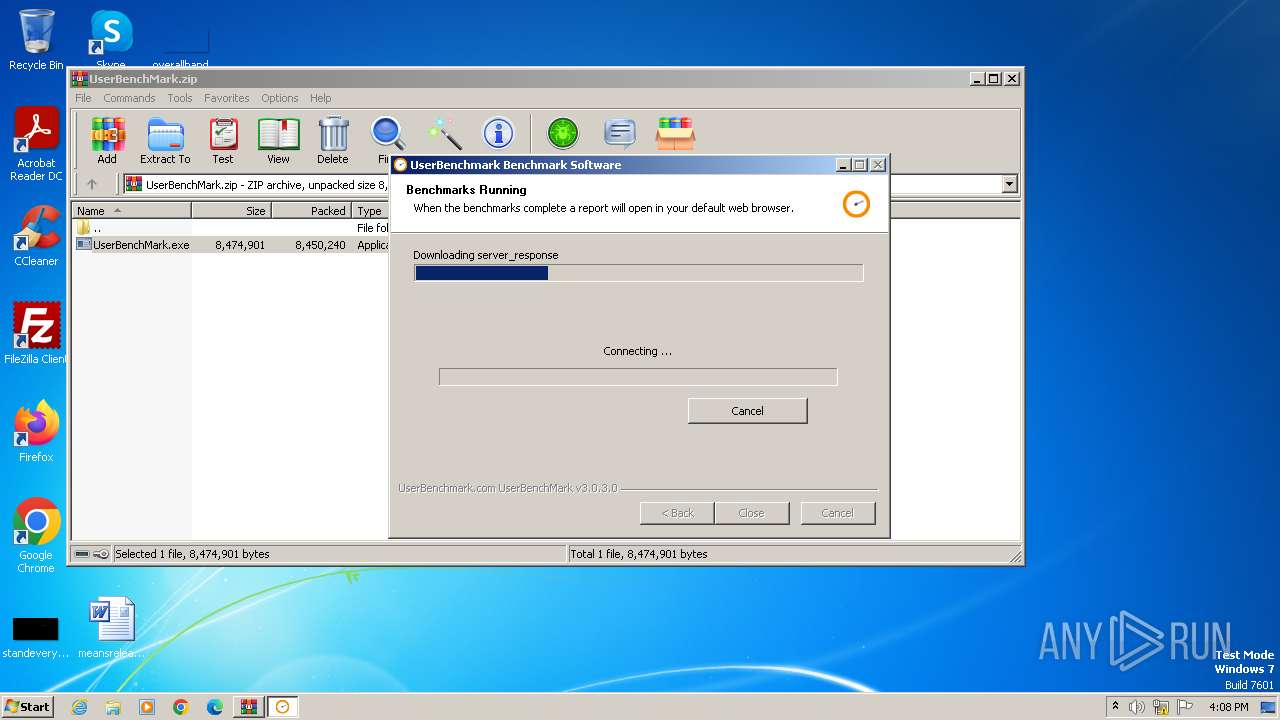Select the meansrelea Word document icon
The height and width of the screenshot is (720, 1280).
click(111, 628)
